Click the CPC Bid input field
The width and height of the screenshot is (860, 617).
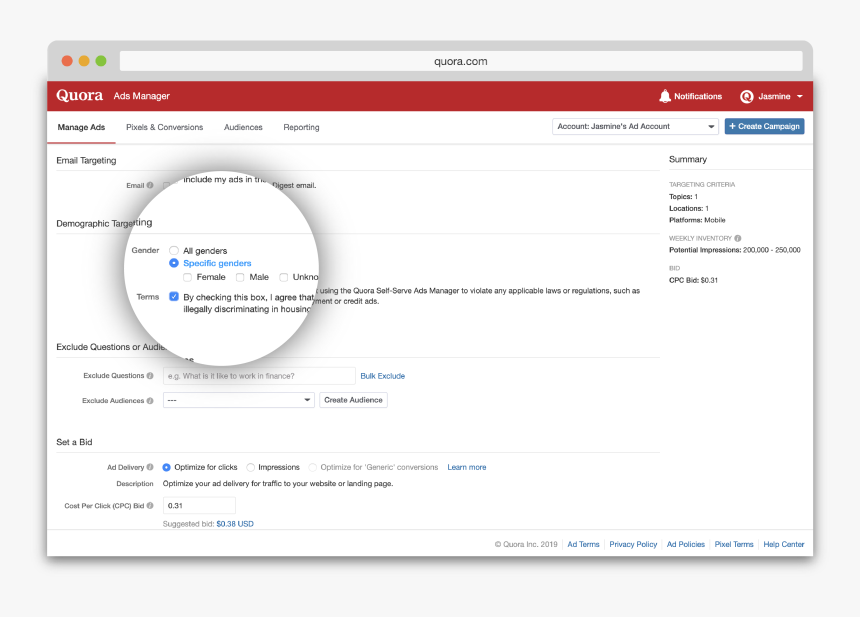pos(199,506)
